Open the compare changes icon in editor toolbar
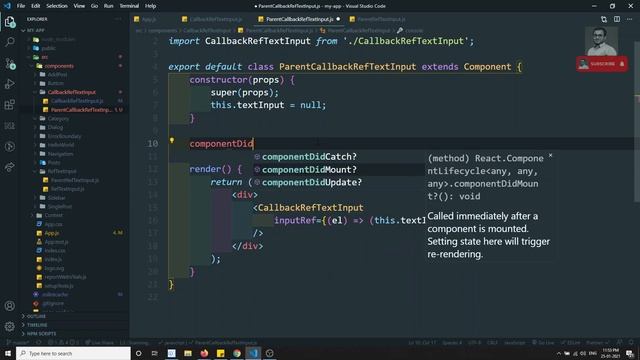This screenshot has height=360, width=640. (x=604, y=19)
